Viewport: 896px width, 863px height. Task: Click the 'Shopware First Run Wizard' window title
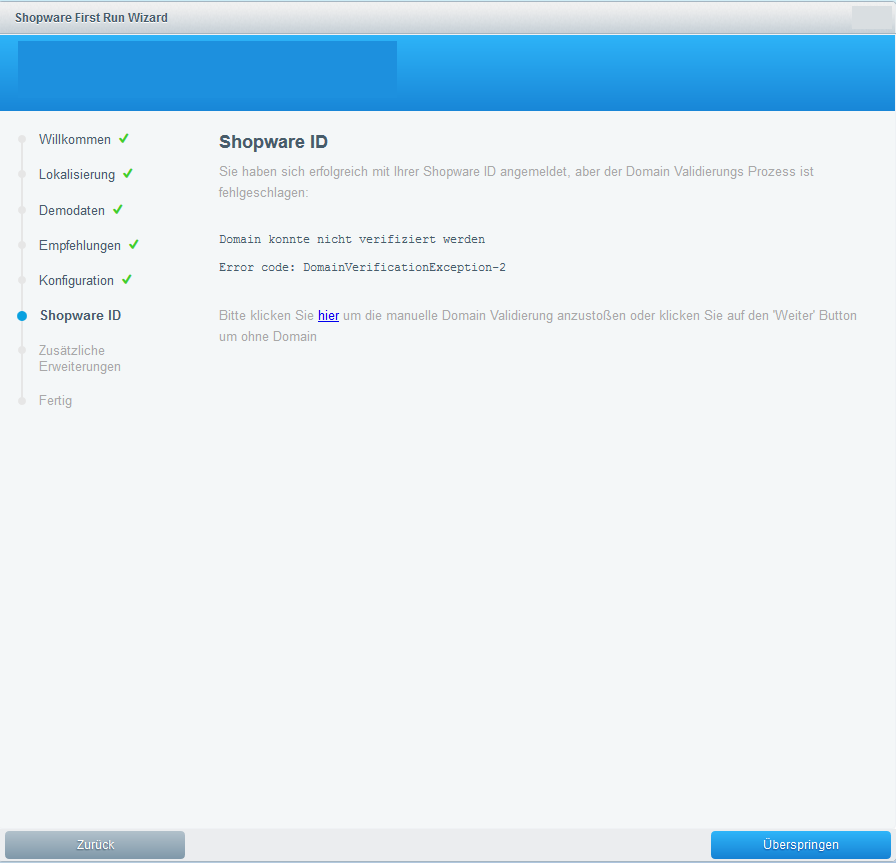[91, 18]
